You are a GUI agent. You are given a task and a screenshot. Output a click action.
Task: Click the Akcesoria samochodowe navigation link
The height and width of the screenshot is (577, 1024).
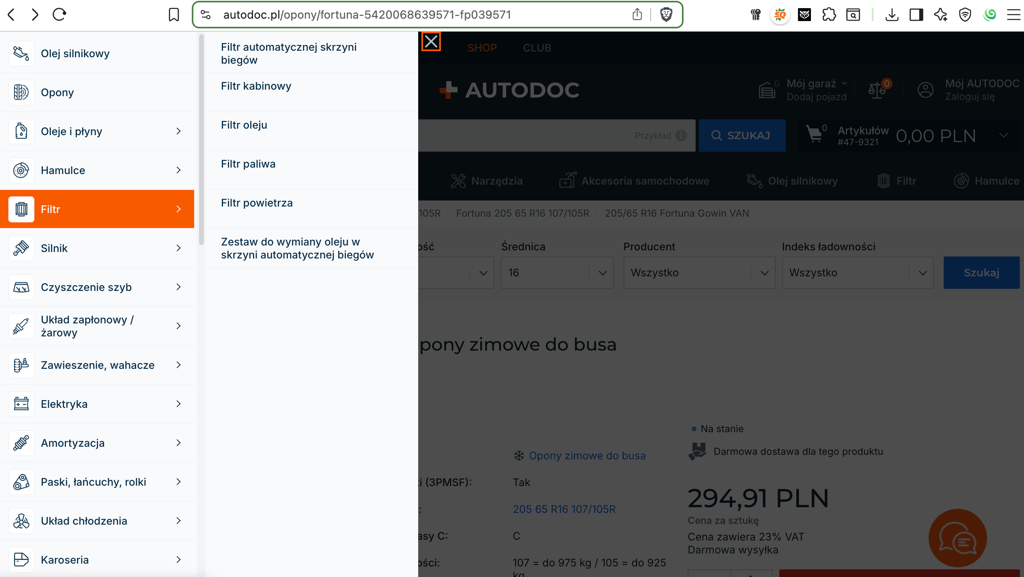pos(634,181)
